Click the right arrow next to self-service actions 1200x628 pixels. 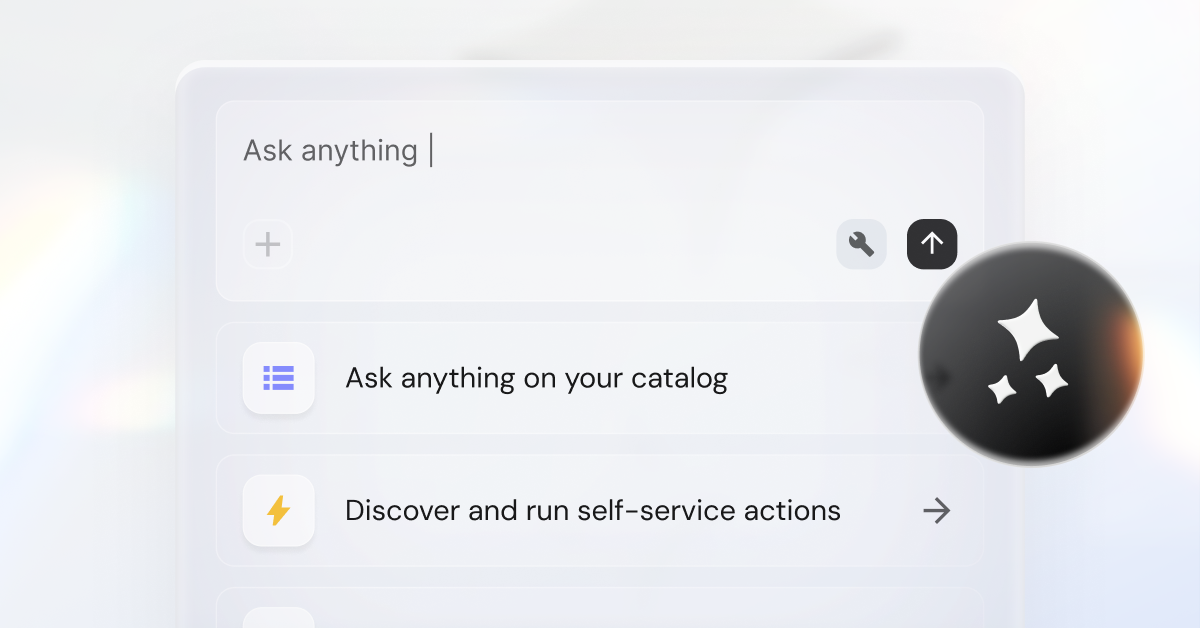tap(935, 510)
